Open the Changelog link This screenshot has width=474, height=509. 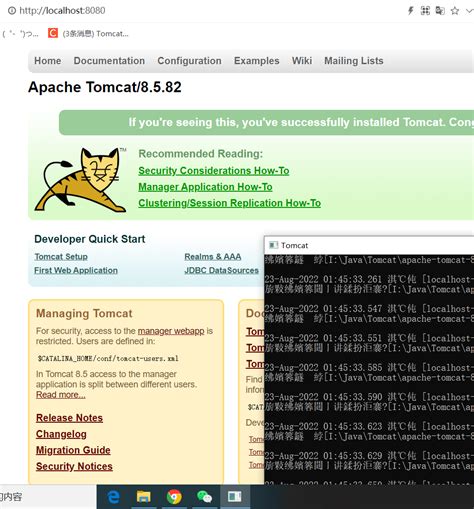(x=61, y=434)
